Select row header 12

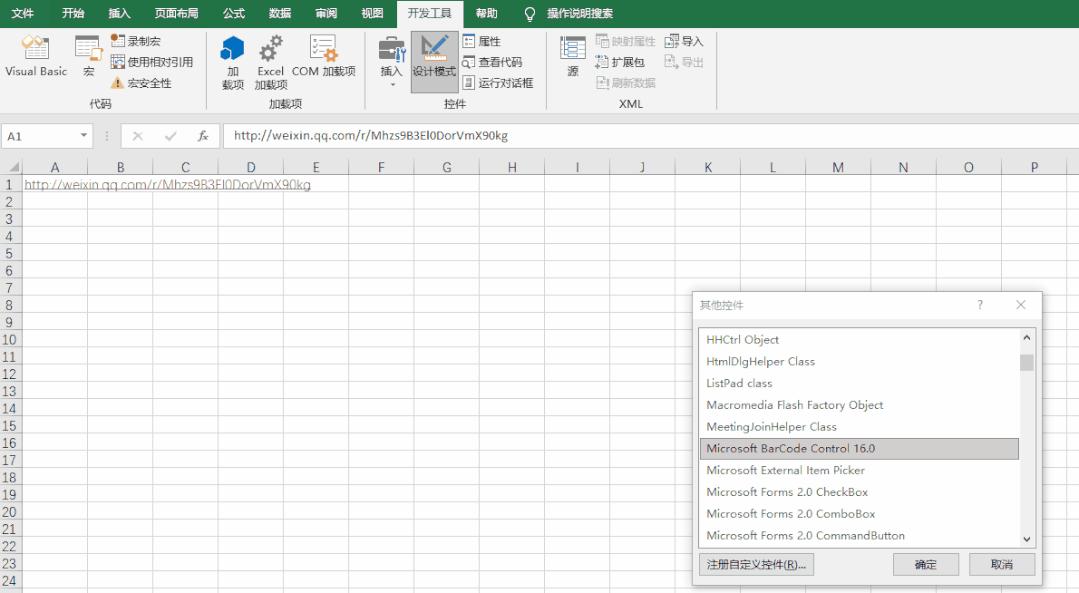click(x=10, y=374)
